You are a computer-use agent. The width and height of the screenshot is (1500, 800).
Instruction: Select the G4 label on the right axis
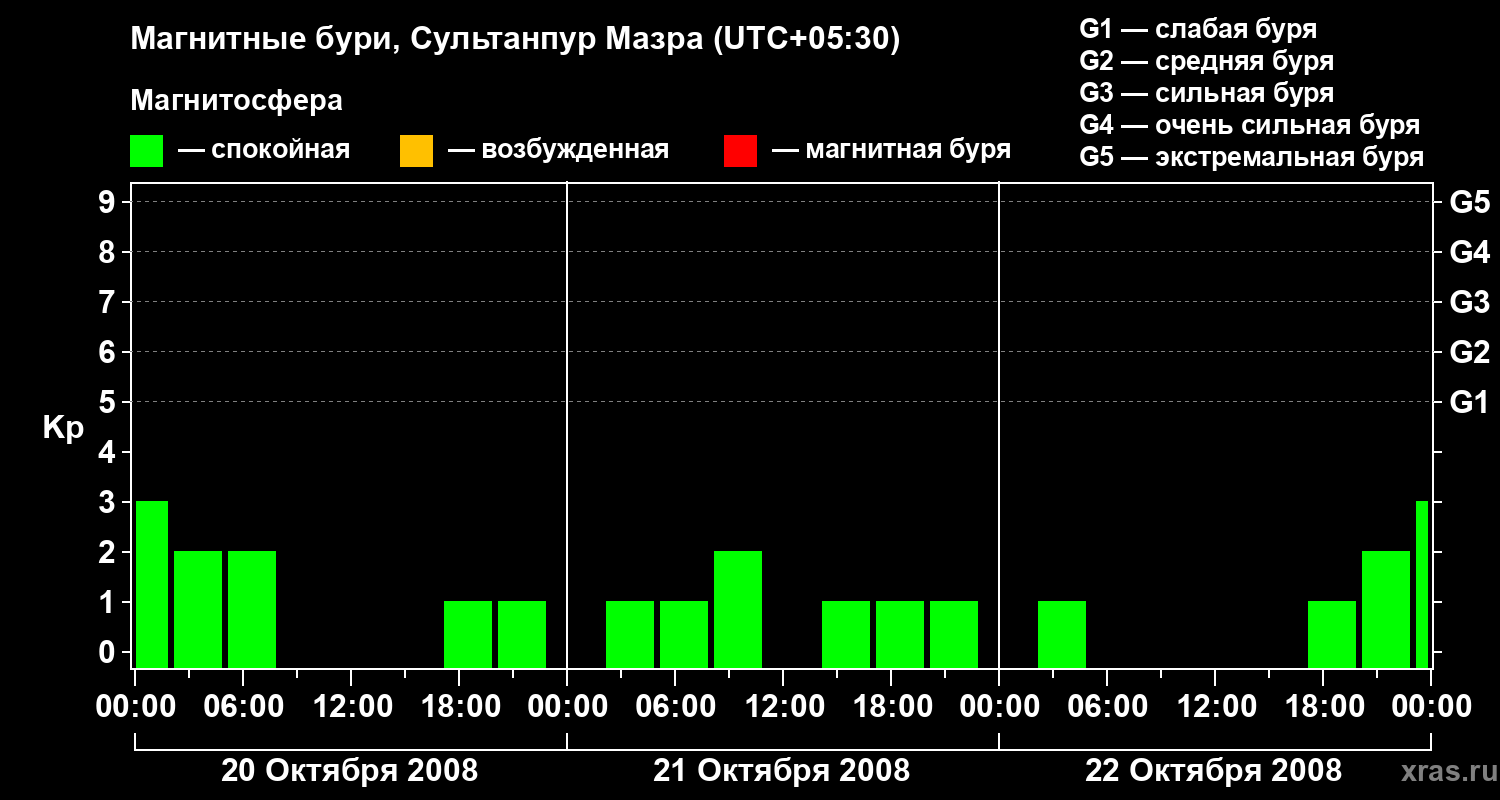pyautogui.click(x=1470, y=253)
